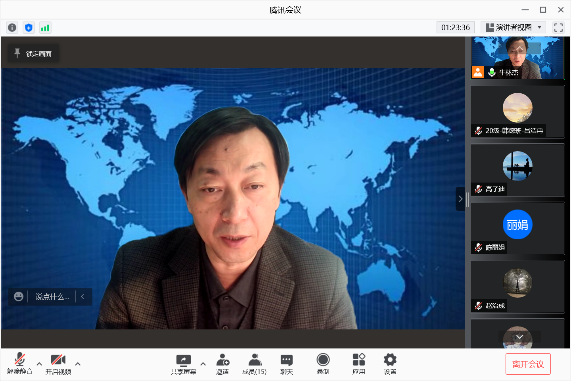Open the apps grid icon

pyautogui.click(x=359, y=364)
